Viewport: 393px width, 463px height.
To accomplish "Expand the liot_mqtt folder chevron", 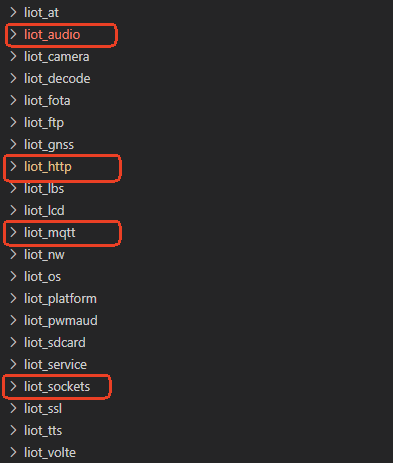I will [13, 232].
